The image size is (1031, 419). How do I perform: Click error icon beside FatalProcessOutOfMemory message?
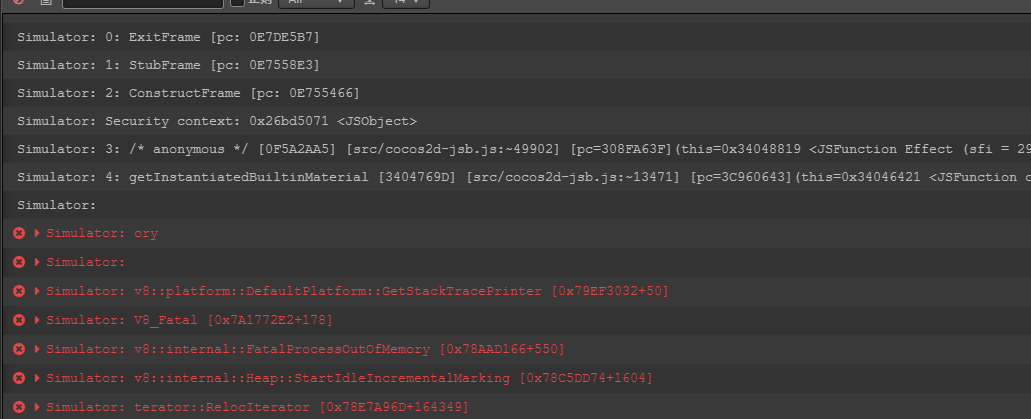(x=19, y=349)
